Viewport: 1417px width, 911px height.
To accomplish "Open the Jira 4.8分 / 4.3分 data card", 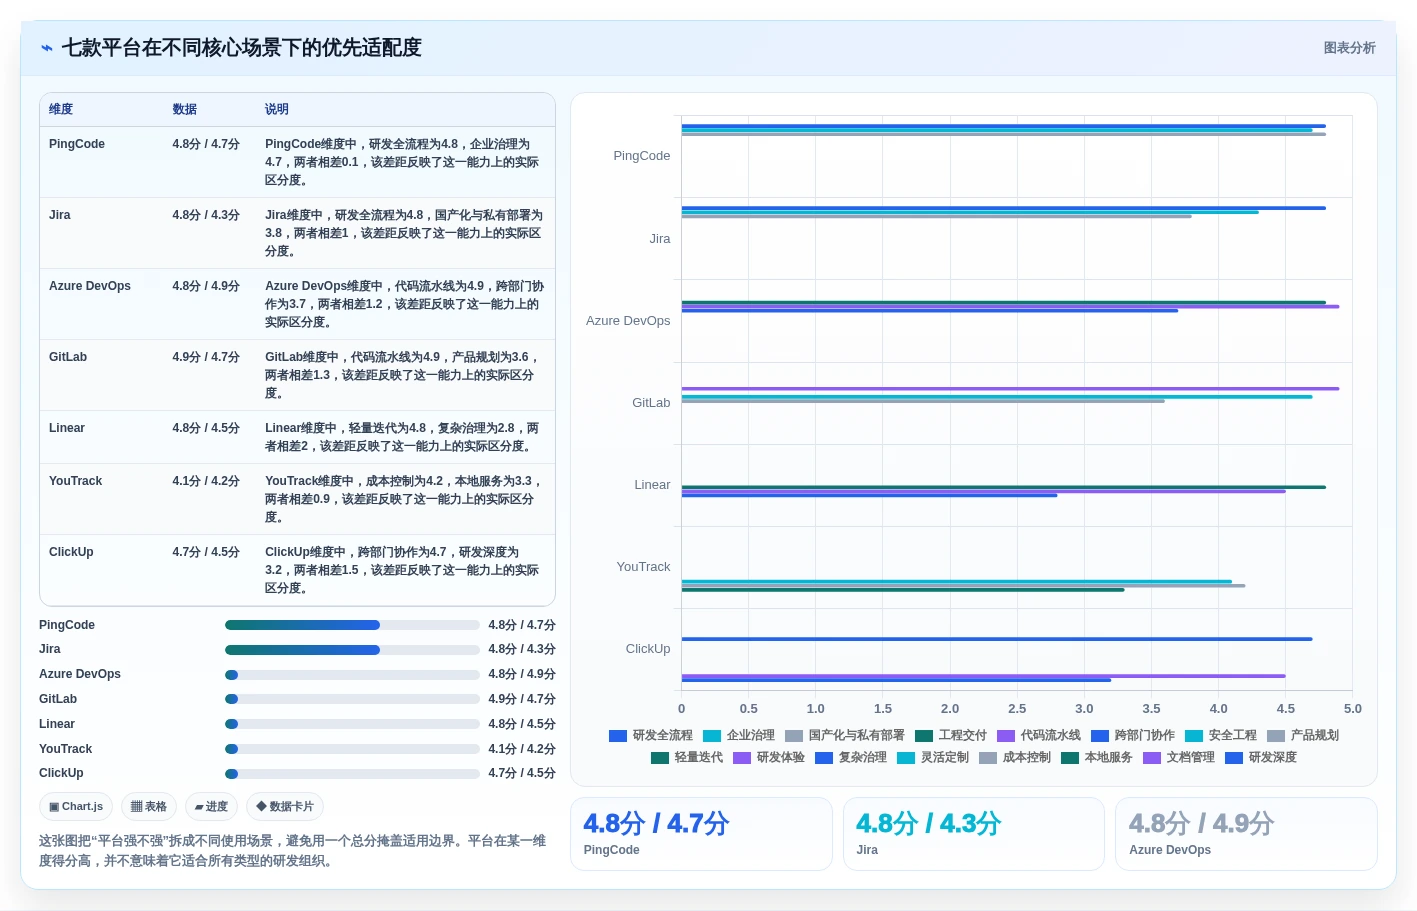I will (x=974, y=834).
